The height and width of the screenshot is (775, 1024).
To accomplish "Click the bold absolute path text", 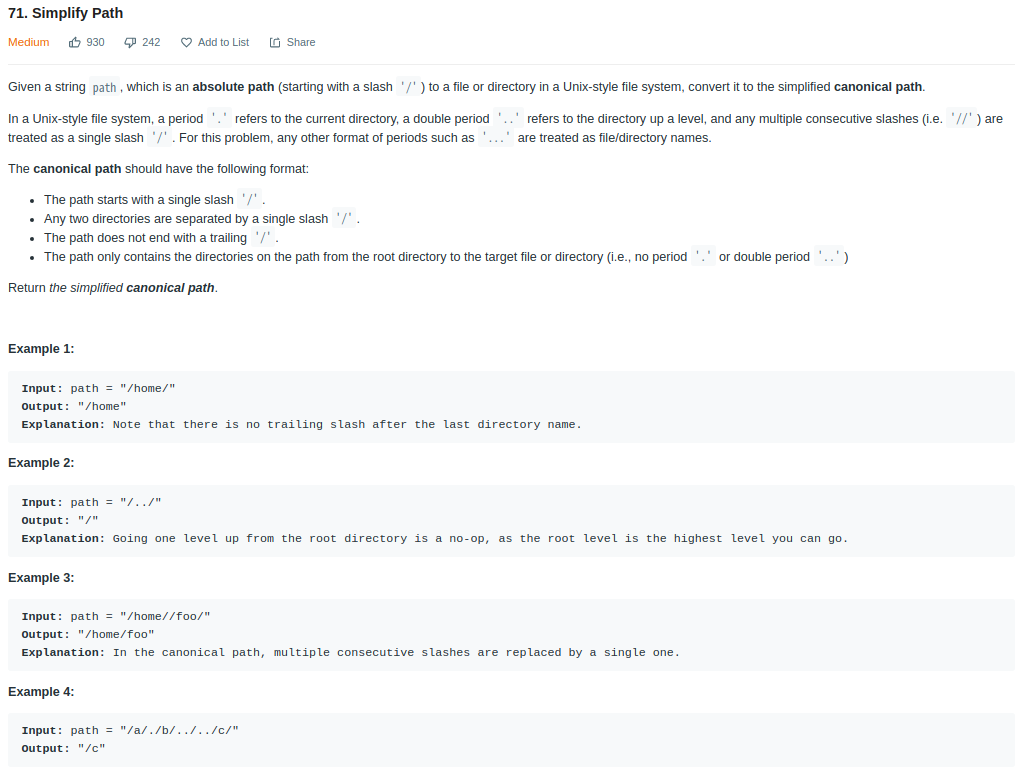I will 233,87.
